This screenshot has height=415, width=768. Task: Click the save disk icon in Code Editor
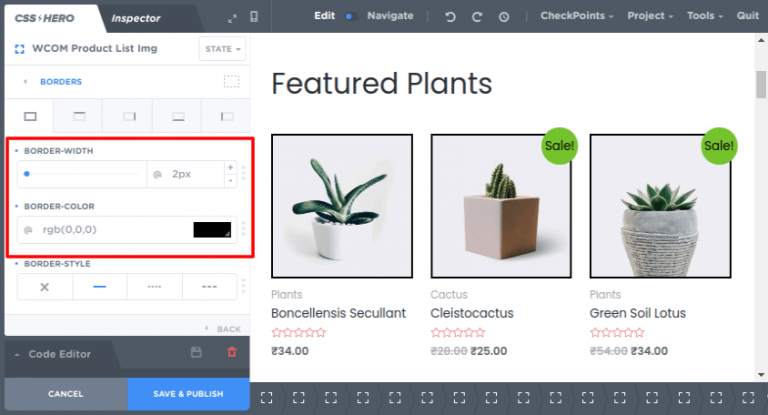(196, 352)
